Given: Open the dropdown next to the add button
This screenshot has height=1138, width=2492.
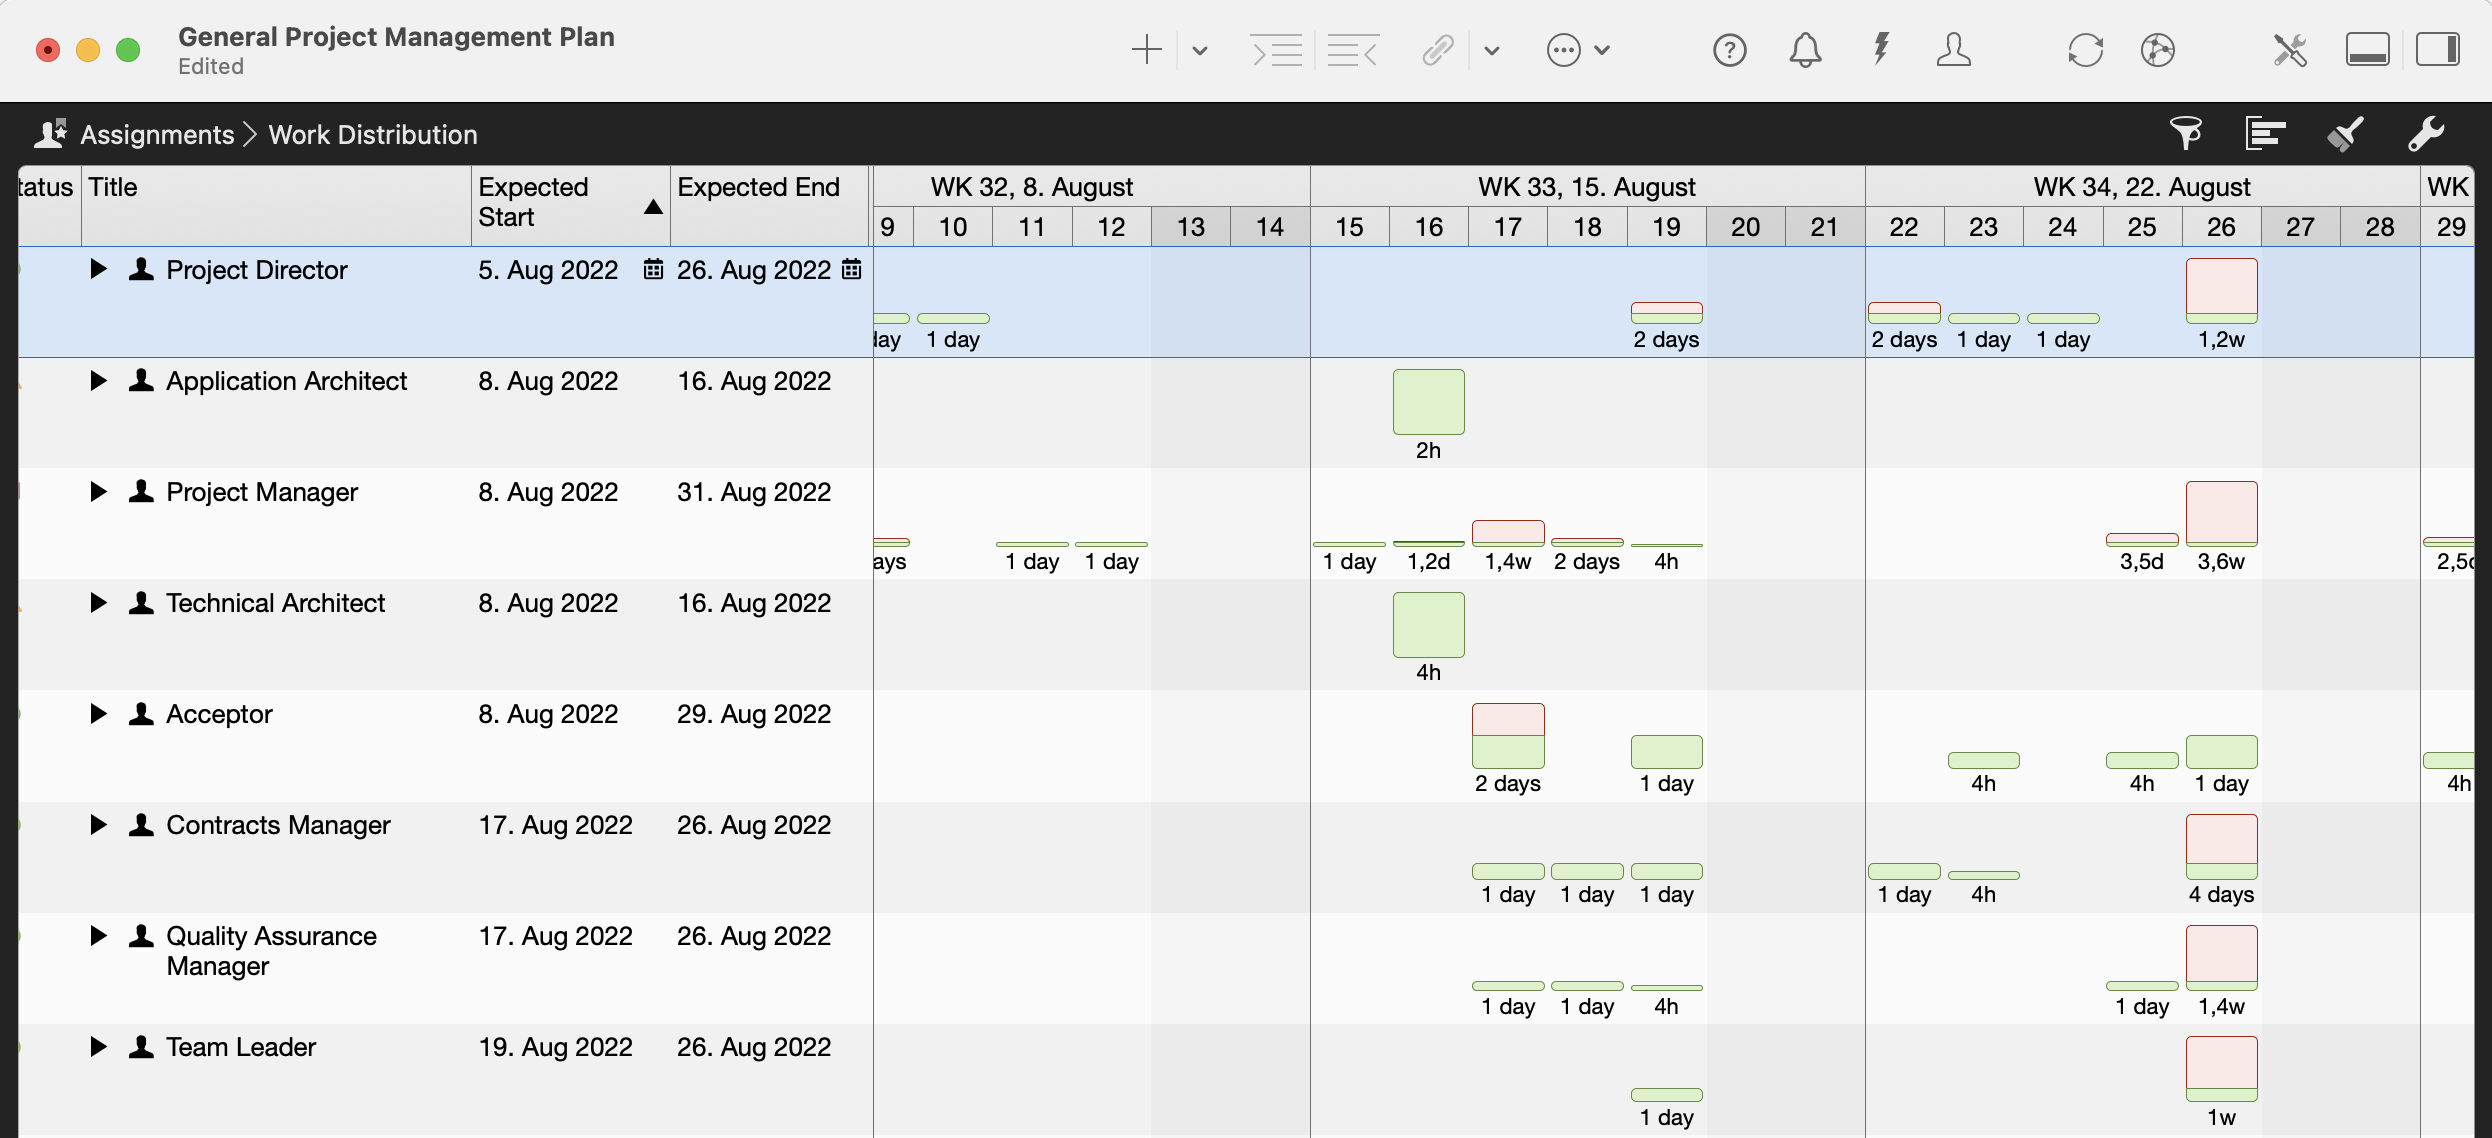Looking at the screenshot, I should click(x=1199, y=51).
